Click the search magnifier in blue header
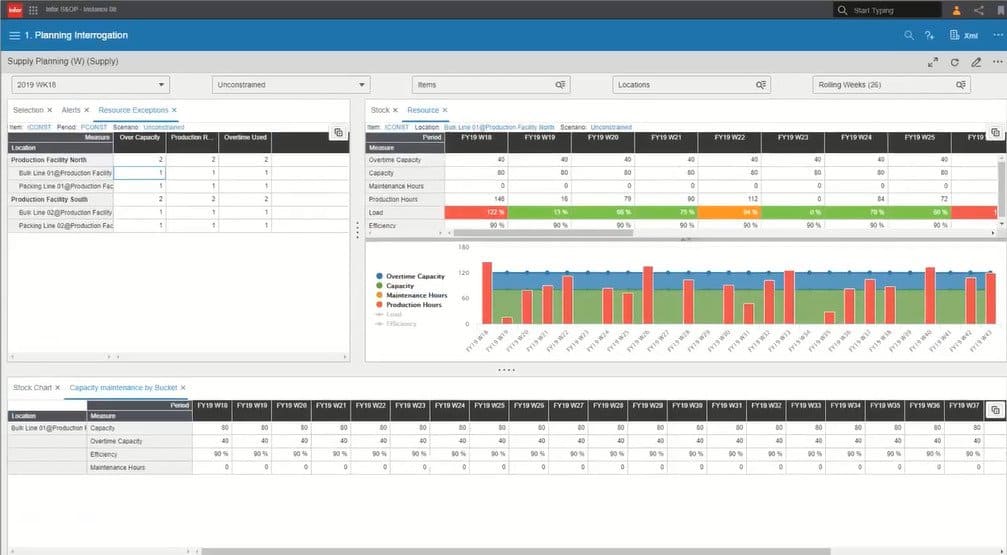This screenshot has width=1007, height=555. tap(909, 35)
